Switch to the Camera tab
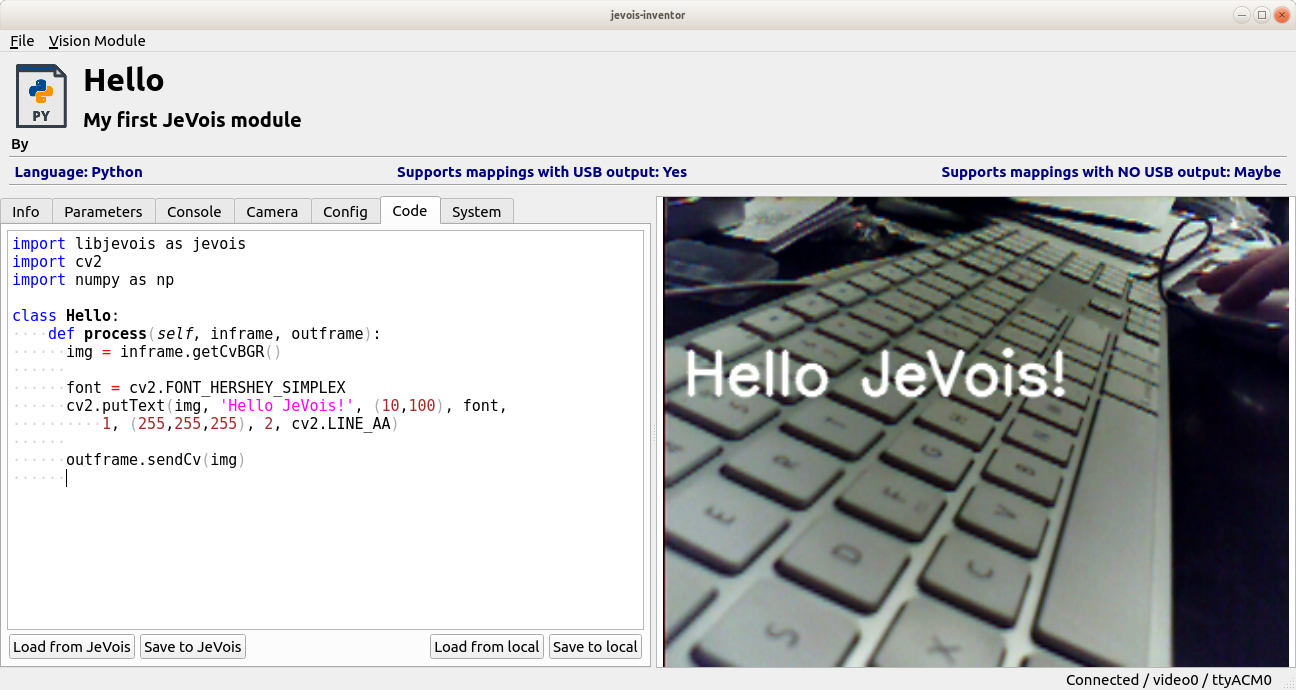The width and height of the screenshot is (1296, 690). (x=272, y=211)
